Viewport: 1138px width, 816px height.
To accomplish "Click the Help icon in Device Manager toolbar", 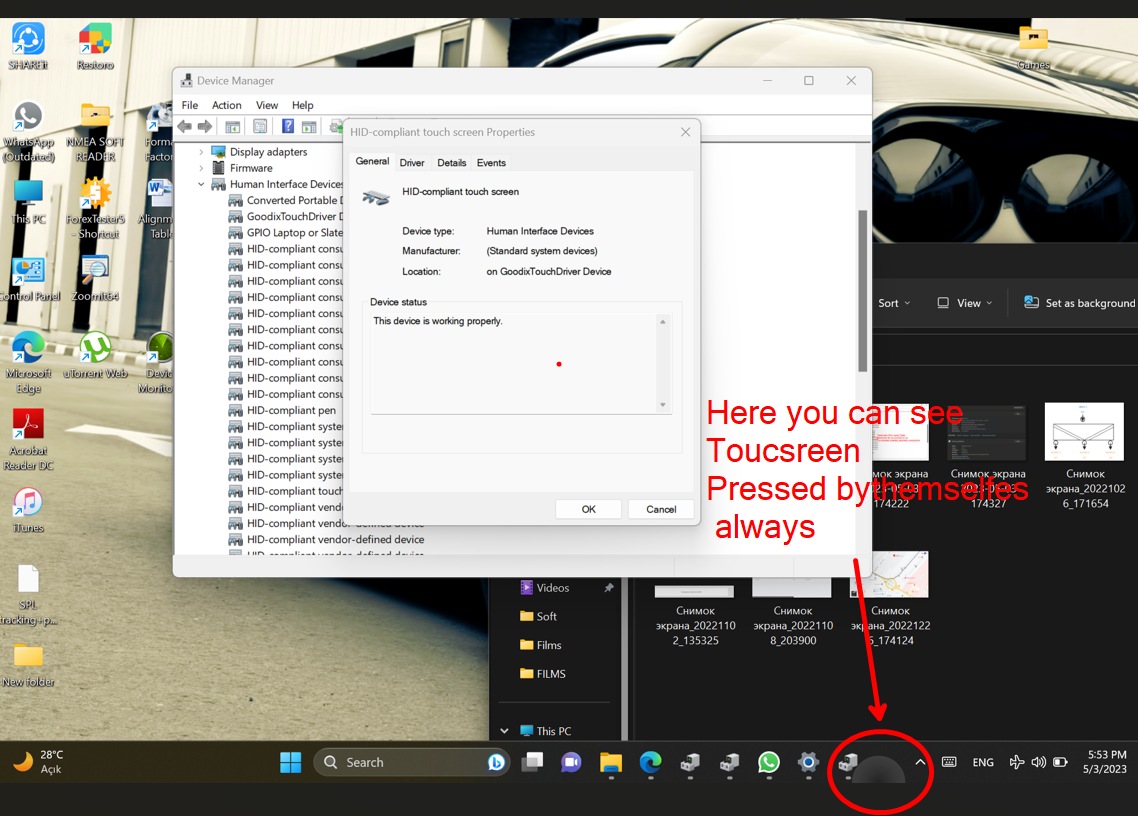I will coord(287,126).
